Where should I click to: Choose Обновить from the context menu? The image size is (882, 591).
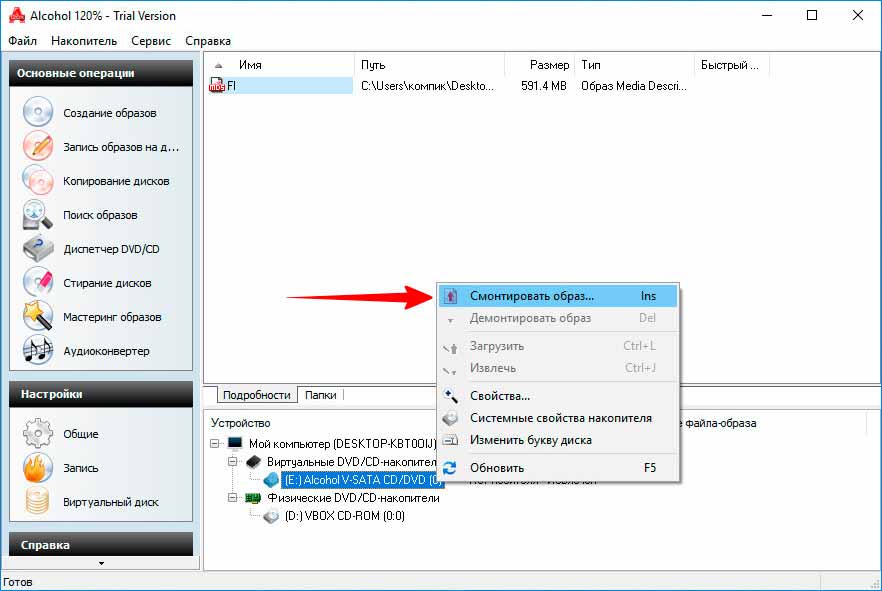coord(558,468)
